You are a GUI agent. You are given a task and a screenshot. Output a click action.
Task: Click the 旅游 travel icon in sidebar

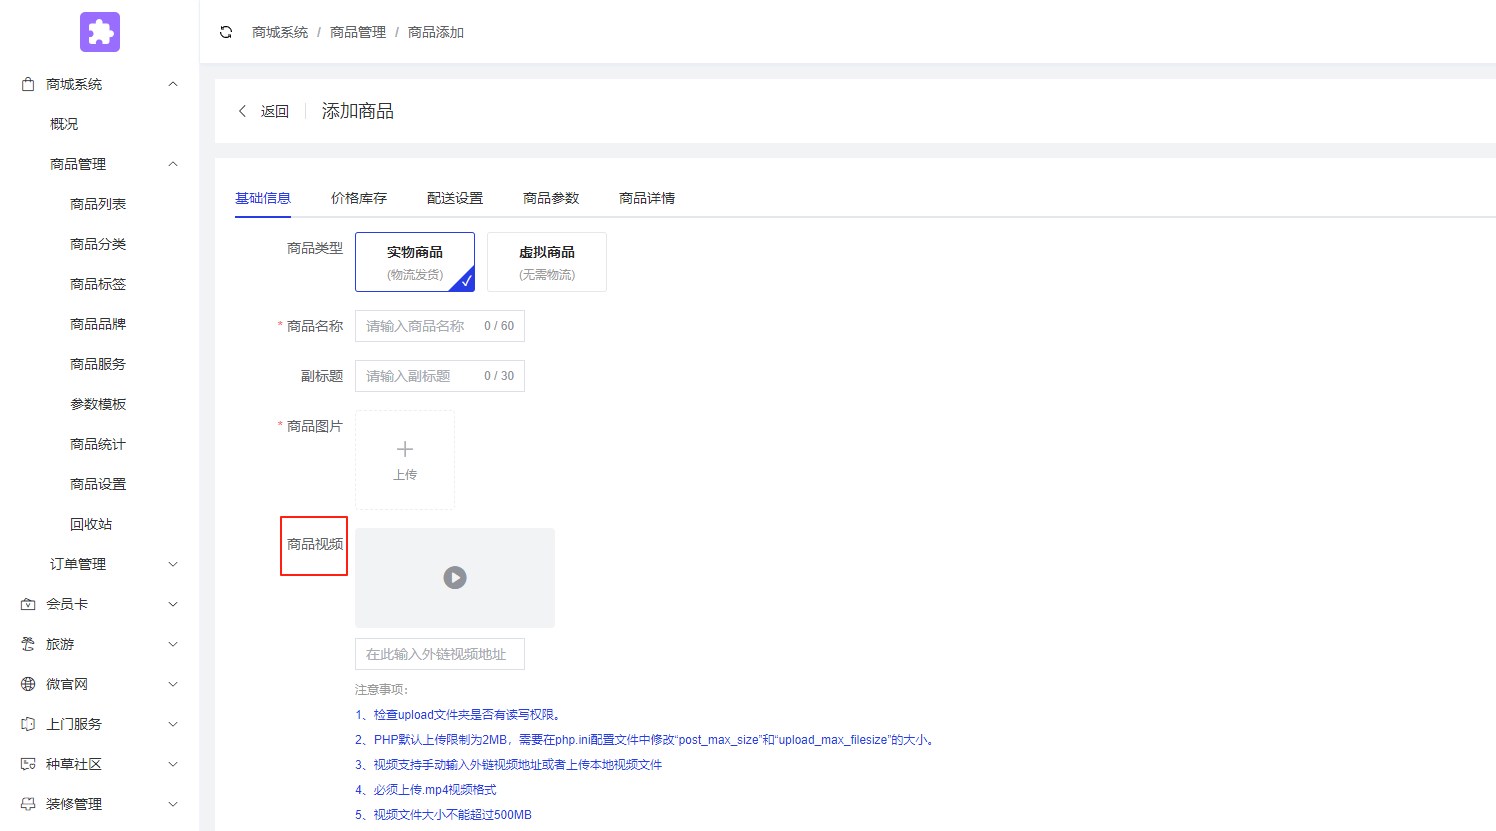click(x=27, y=643)
